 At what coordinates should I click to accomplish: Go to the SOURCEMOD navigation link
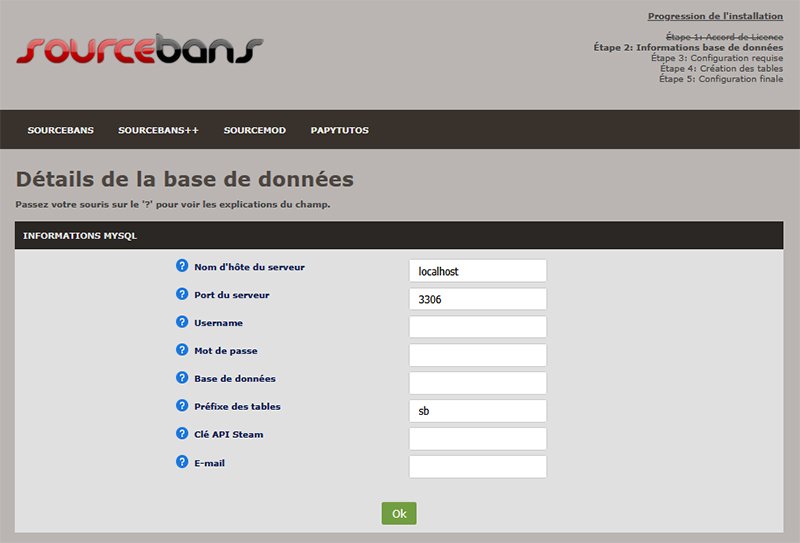tap(254, 131)
